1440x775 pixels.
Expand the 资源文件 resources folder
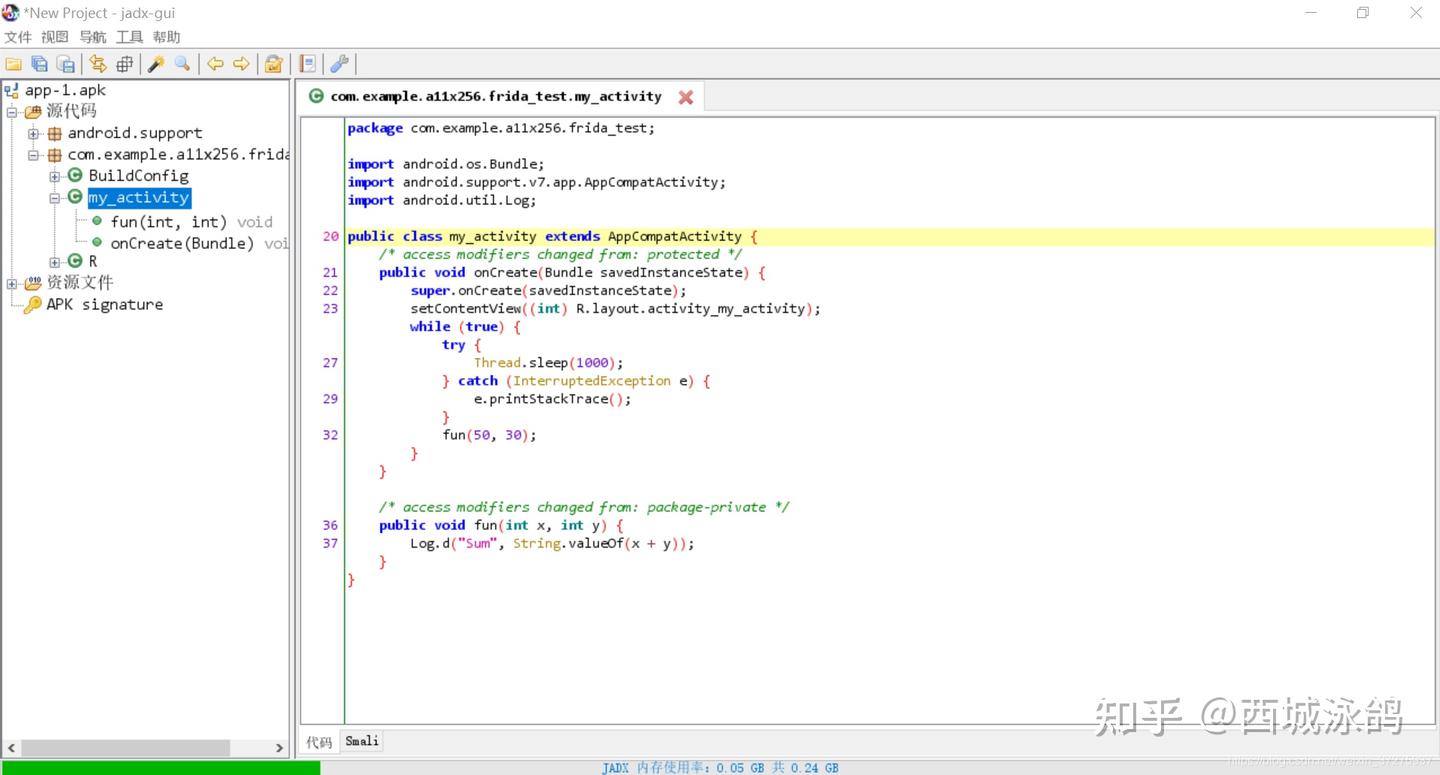click(12, 283)
